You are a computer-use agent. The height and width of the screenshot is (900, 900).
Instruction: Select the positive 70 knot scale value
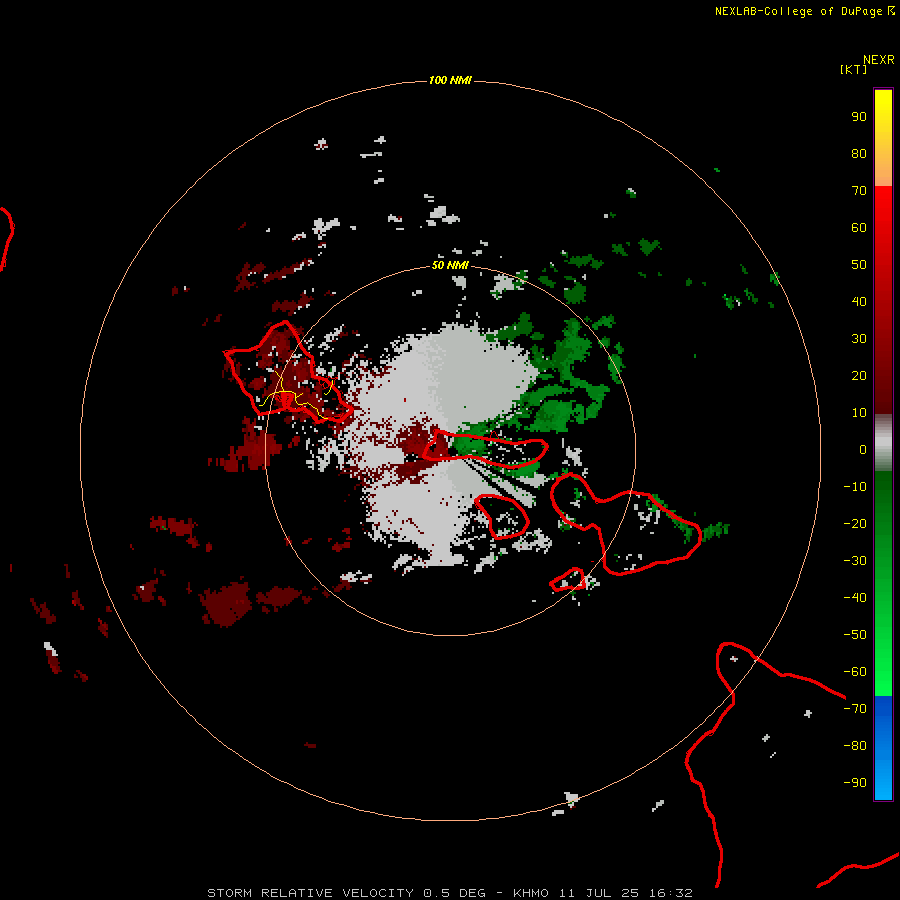tap(859, 191)
